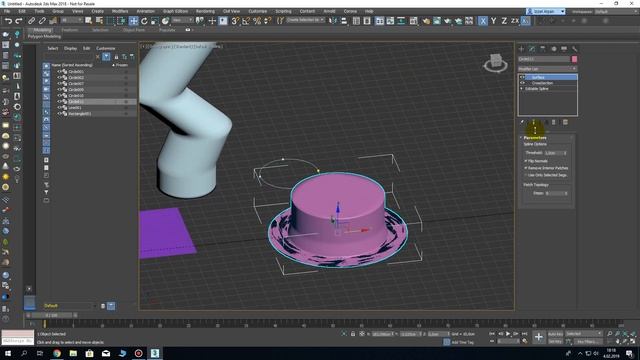Click the Steps spinner field
640x360 pixels.
553,193
